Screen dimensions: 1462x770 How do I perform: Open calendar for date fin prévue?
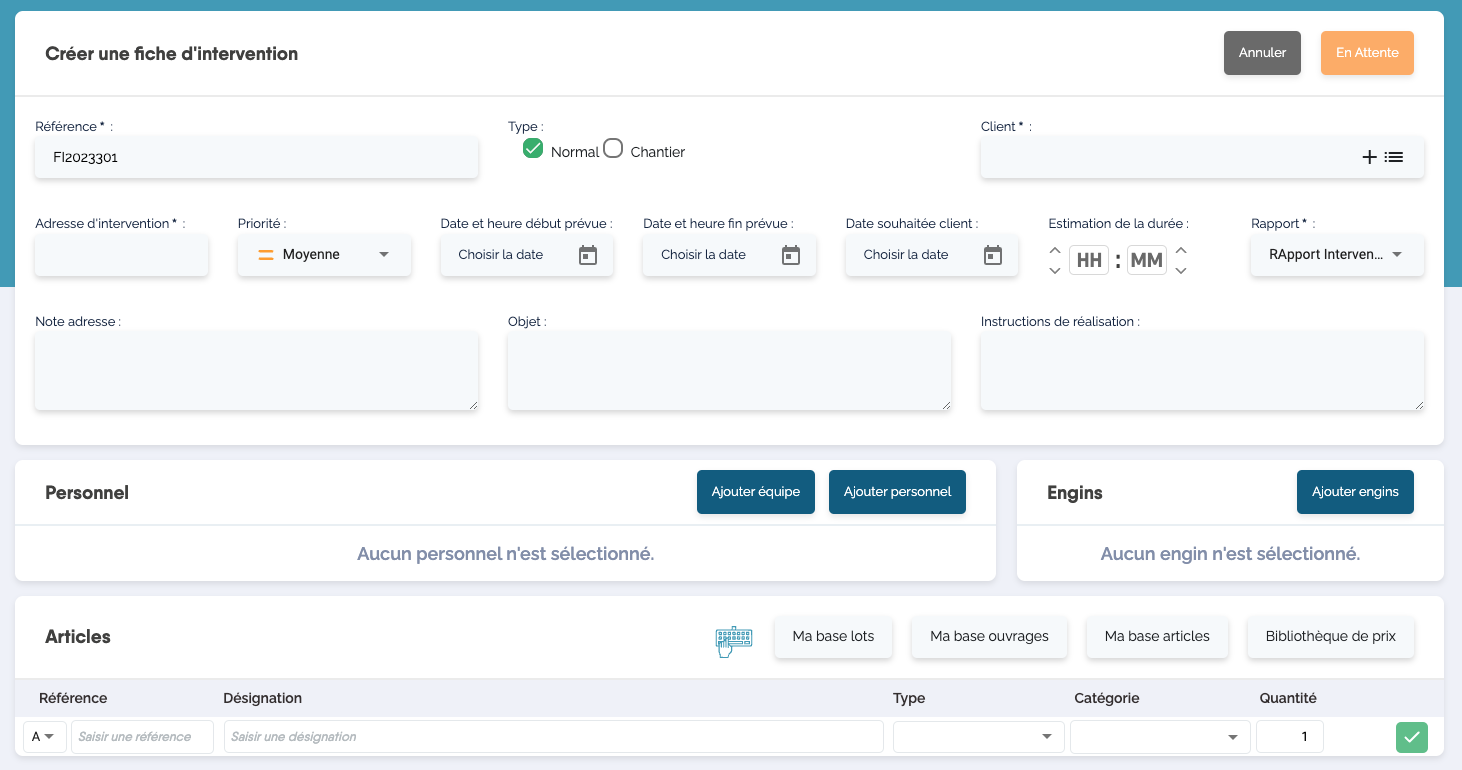click(x=791, y=255)
